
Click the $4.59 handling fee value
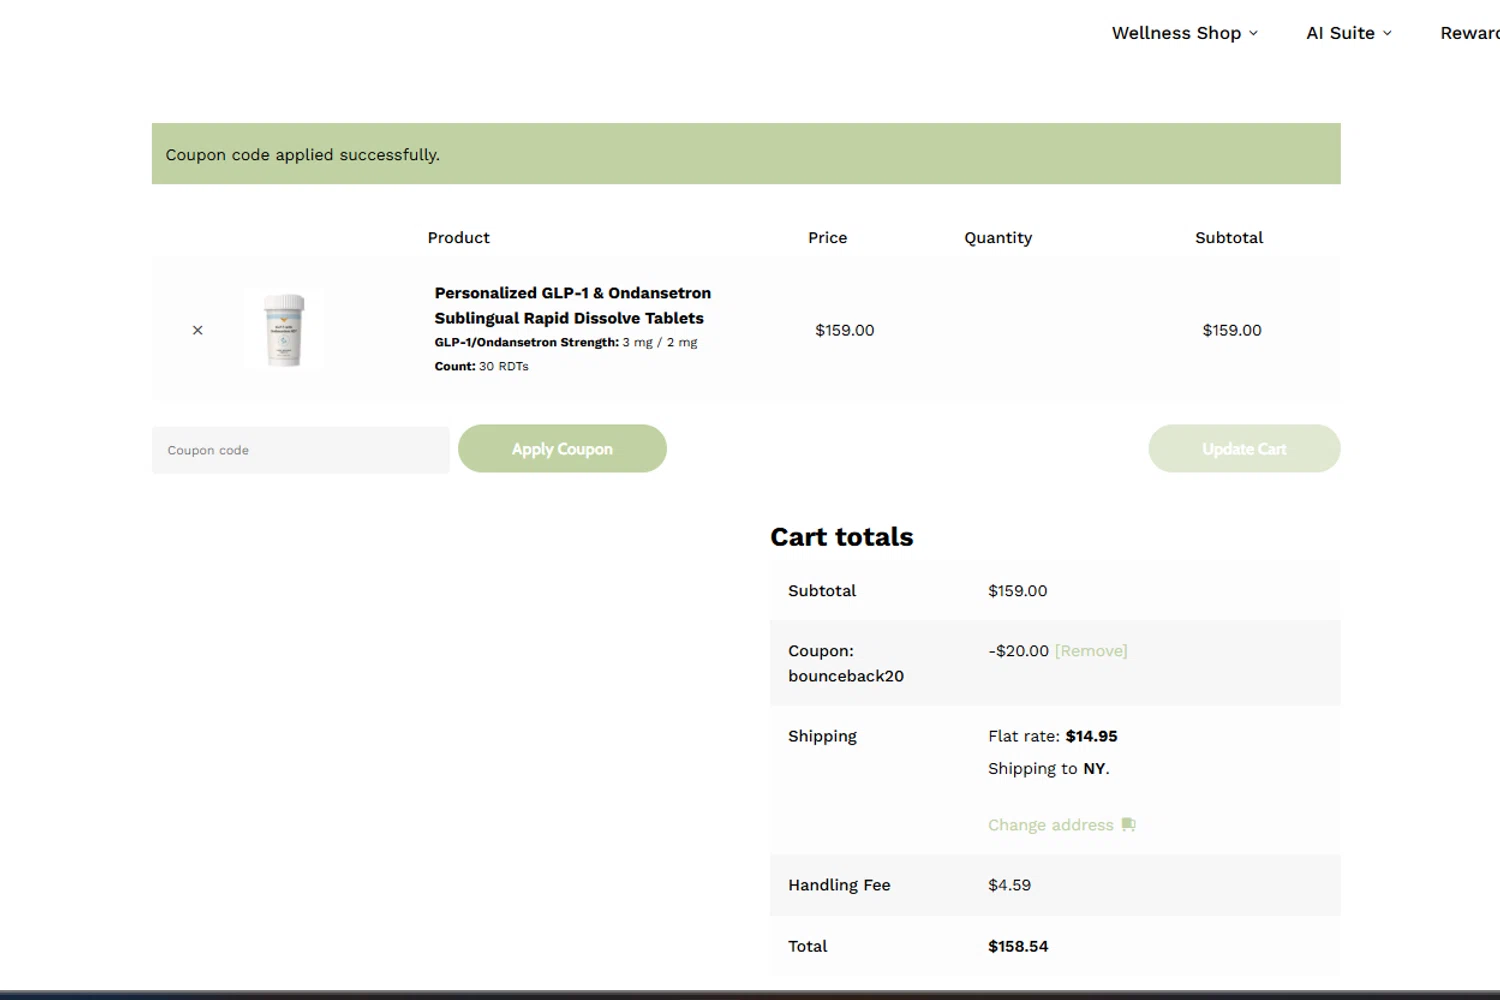[x=1009, y=885]
